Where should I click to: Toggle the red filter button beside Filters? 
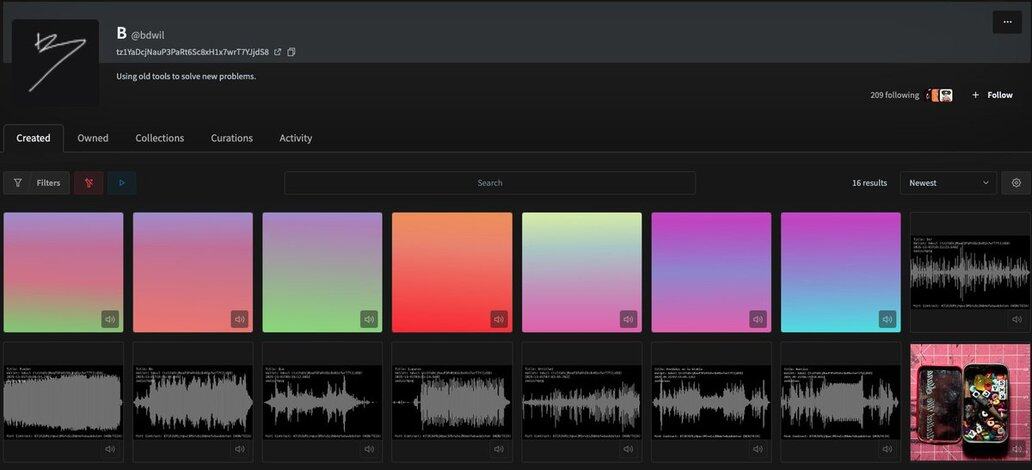click(89, 183)
